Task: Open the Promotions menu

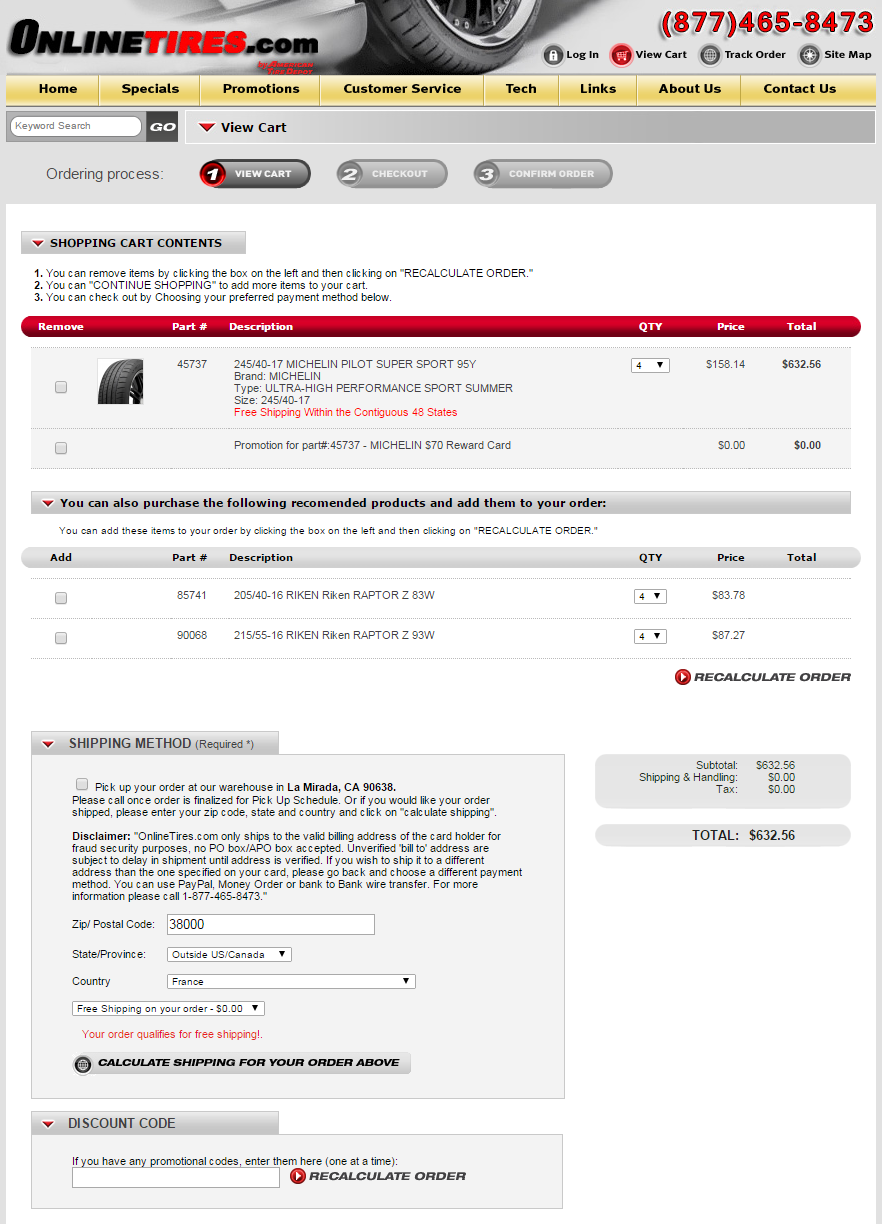Action: tap(261, 89)
